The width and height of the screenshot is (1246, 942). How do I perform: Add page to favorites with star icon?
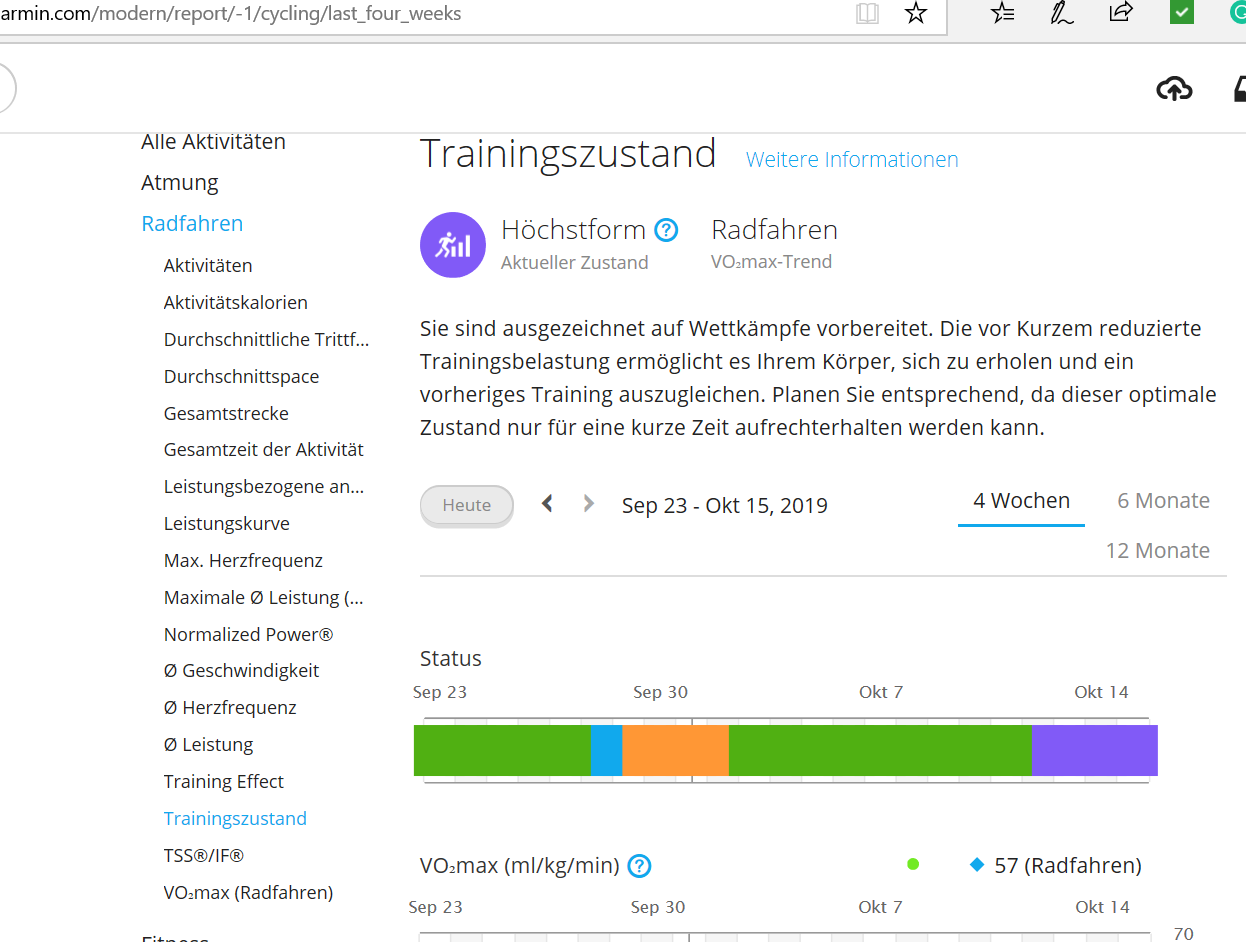(915, 13)
